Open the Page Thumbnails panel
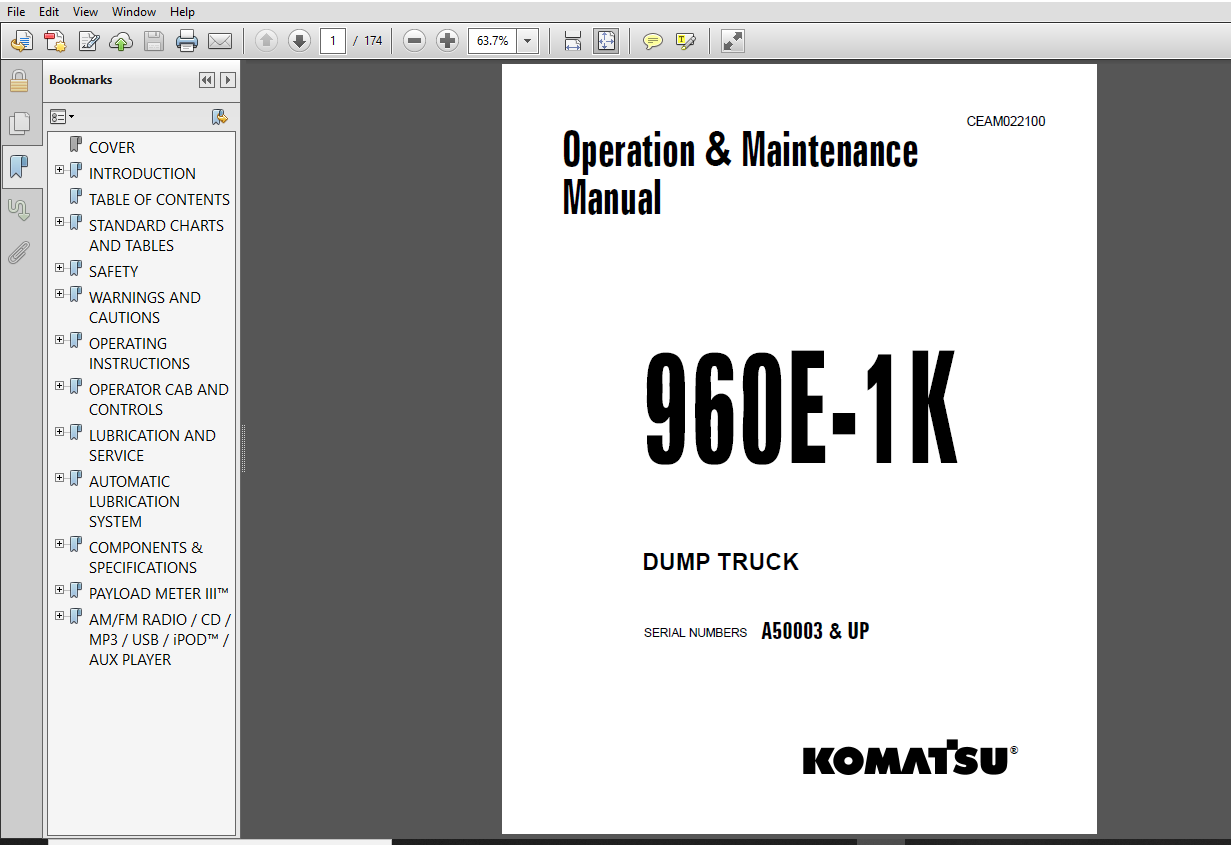 (x=19, y=124)
